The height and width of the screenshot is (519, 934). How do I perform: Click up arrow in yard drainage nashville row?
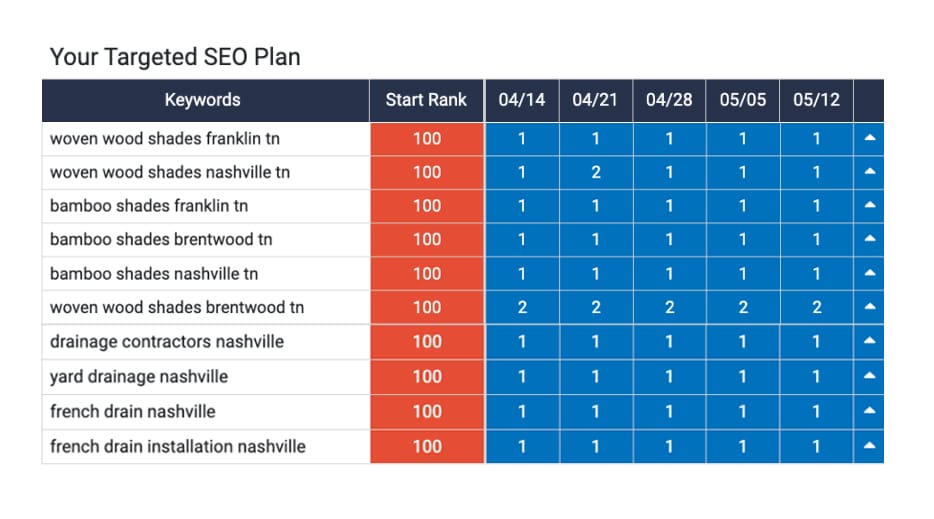(869, 376)
